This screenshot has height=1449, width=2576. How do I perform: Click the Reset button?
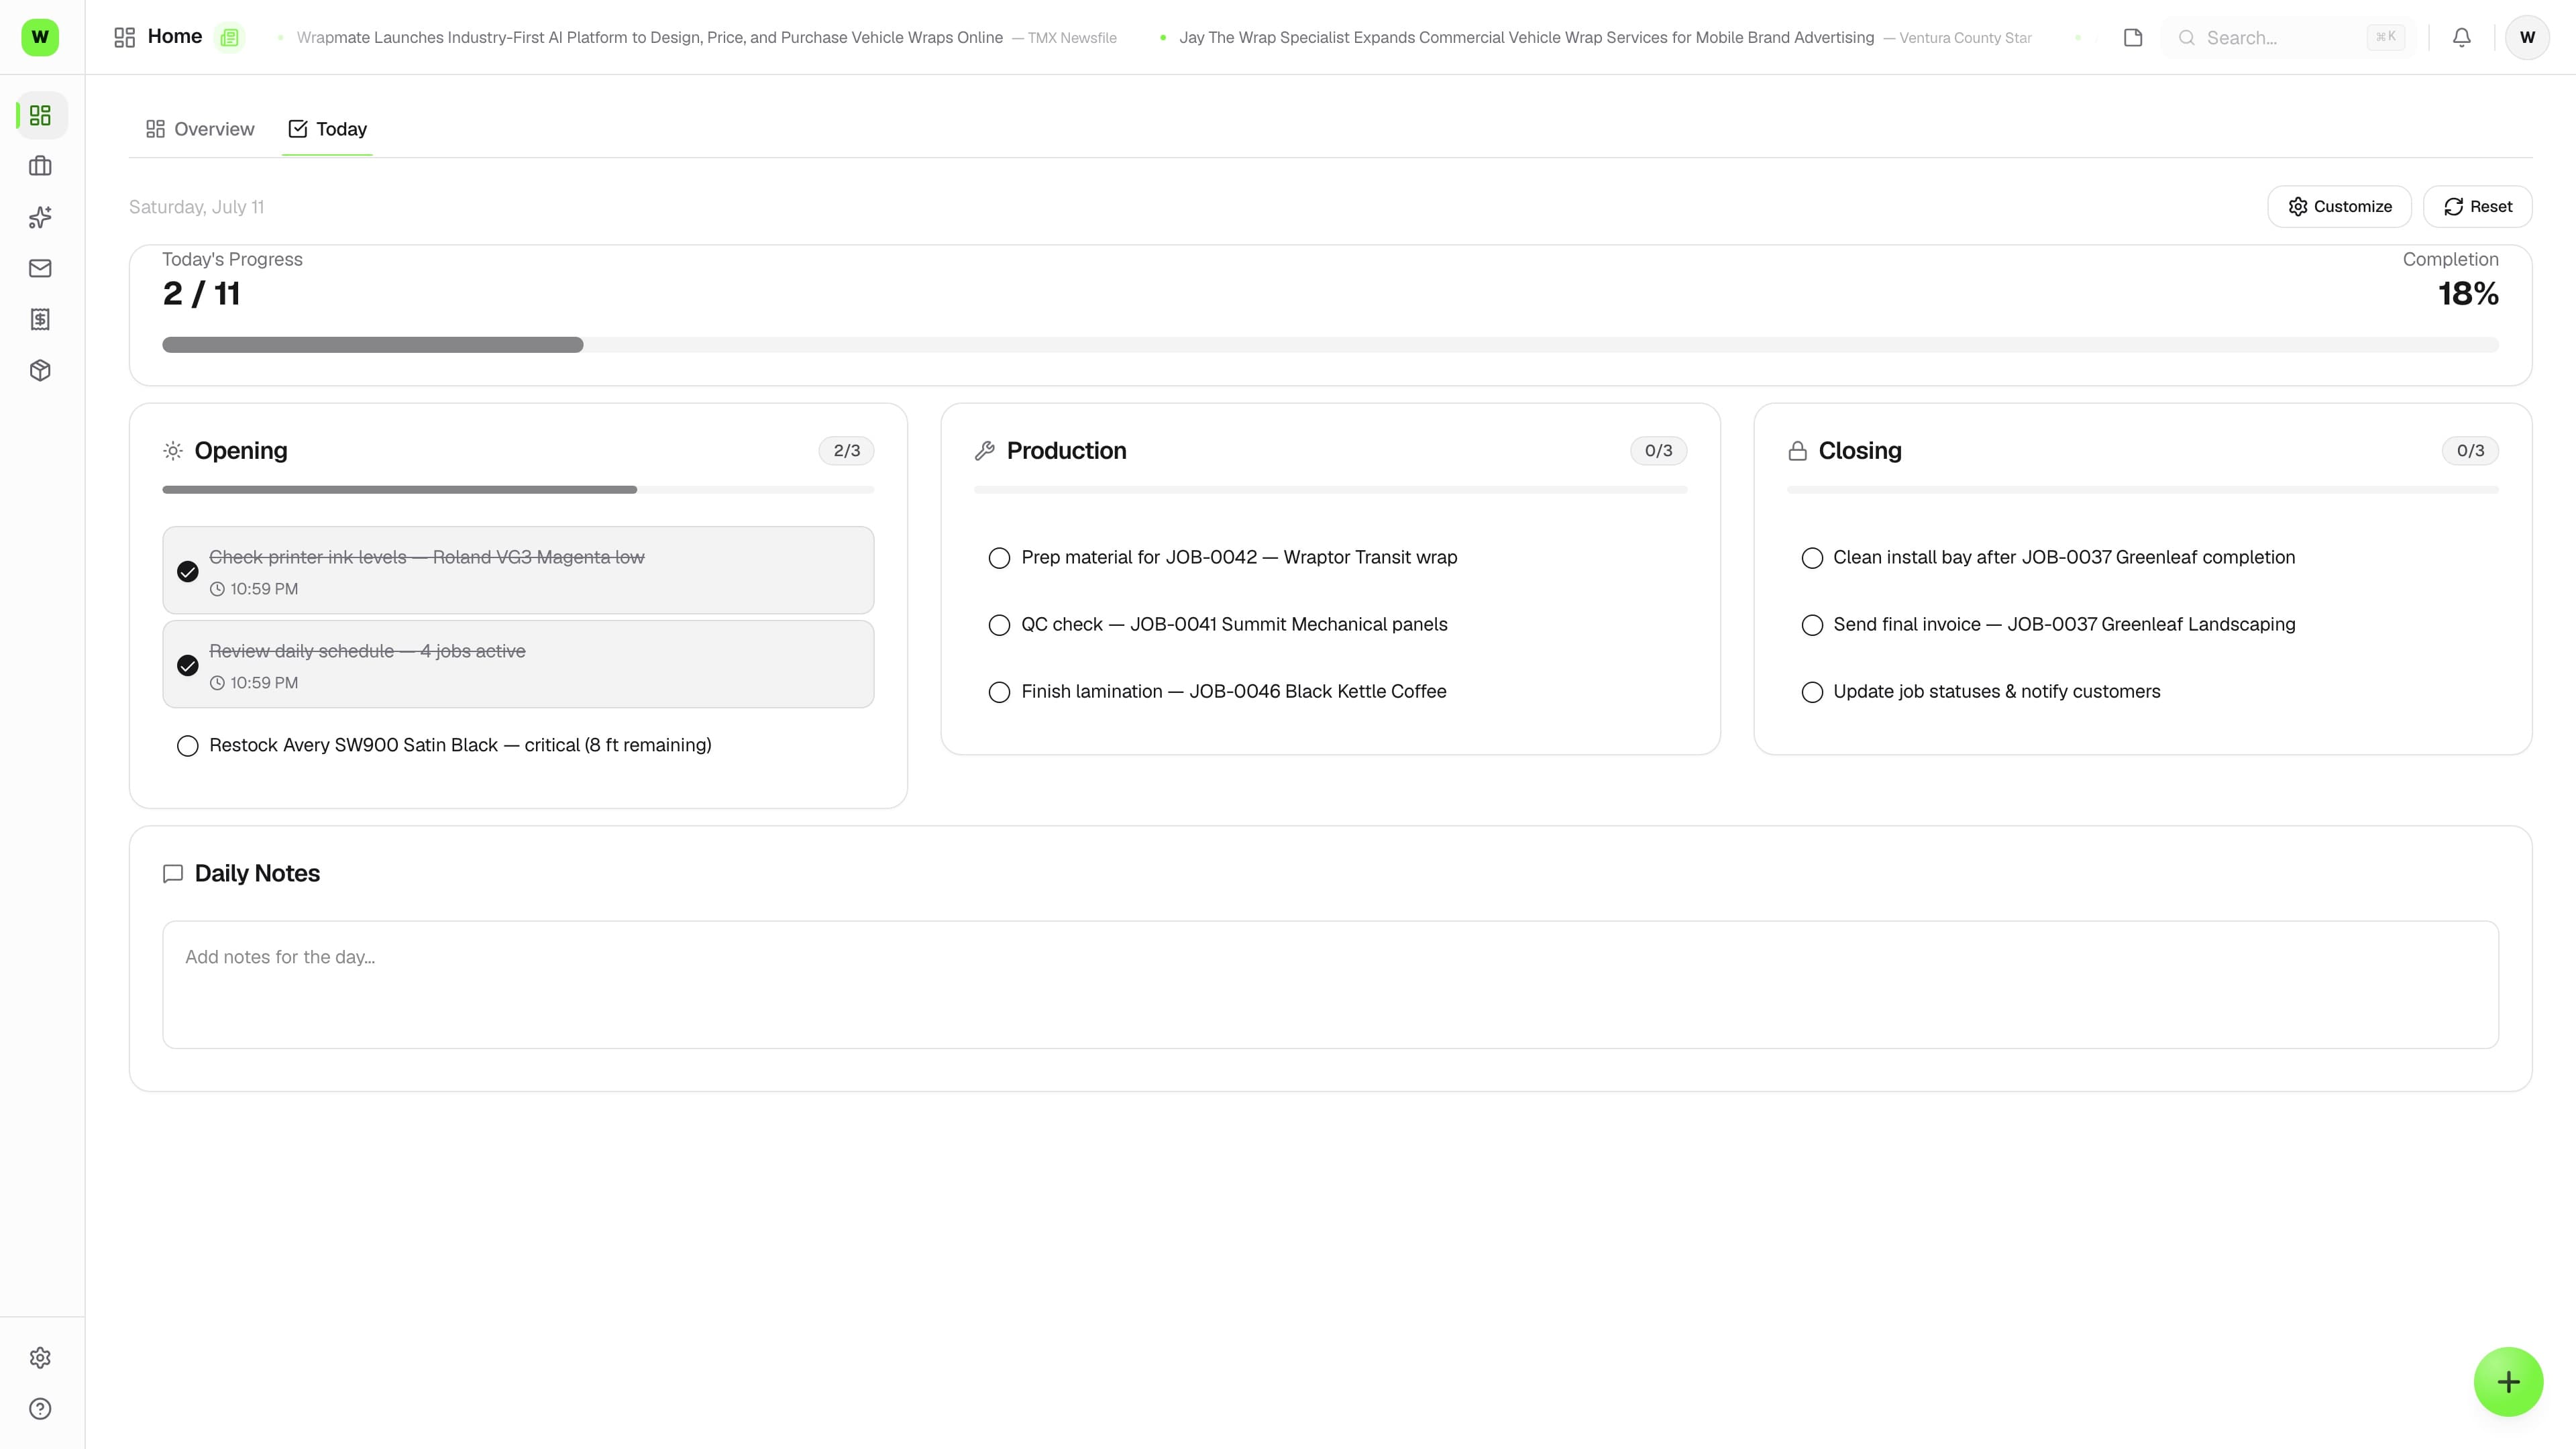coord(2477,206)
